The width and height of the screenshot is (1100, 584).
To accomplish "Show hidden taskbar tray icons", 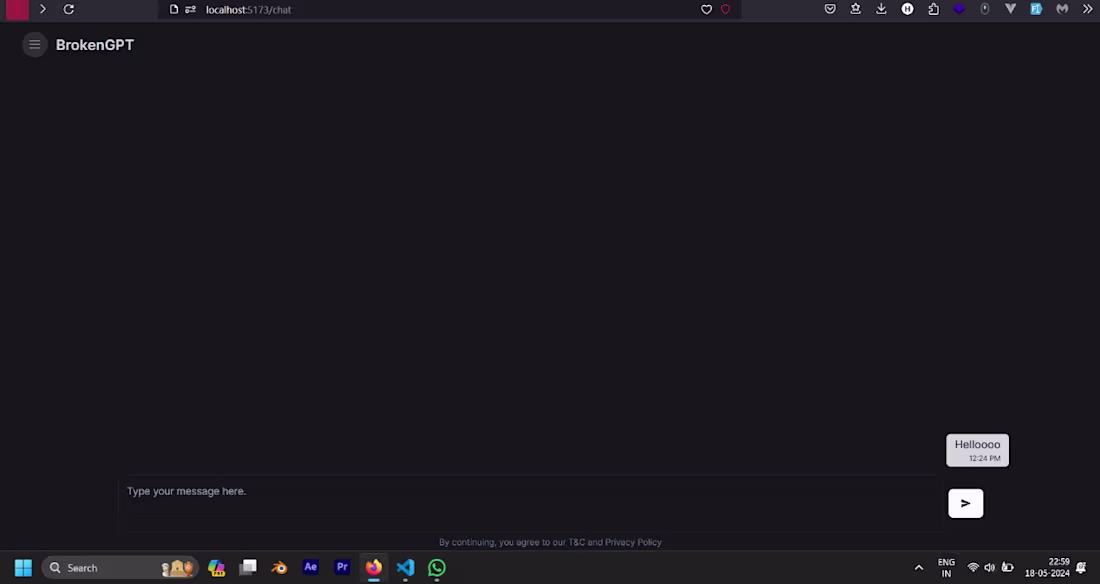I will 918,567.
